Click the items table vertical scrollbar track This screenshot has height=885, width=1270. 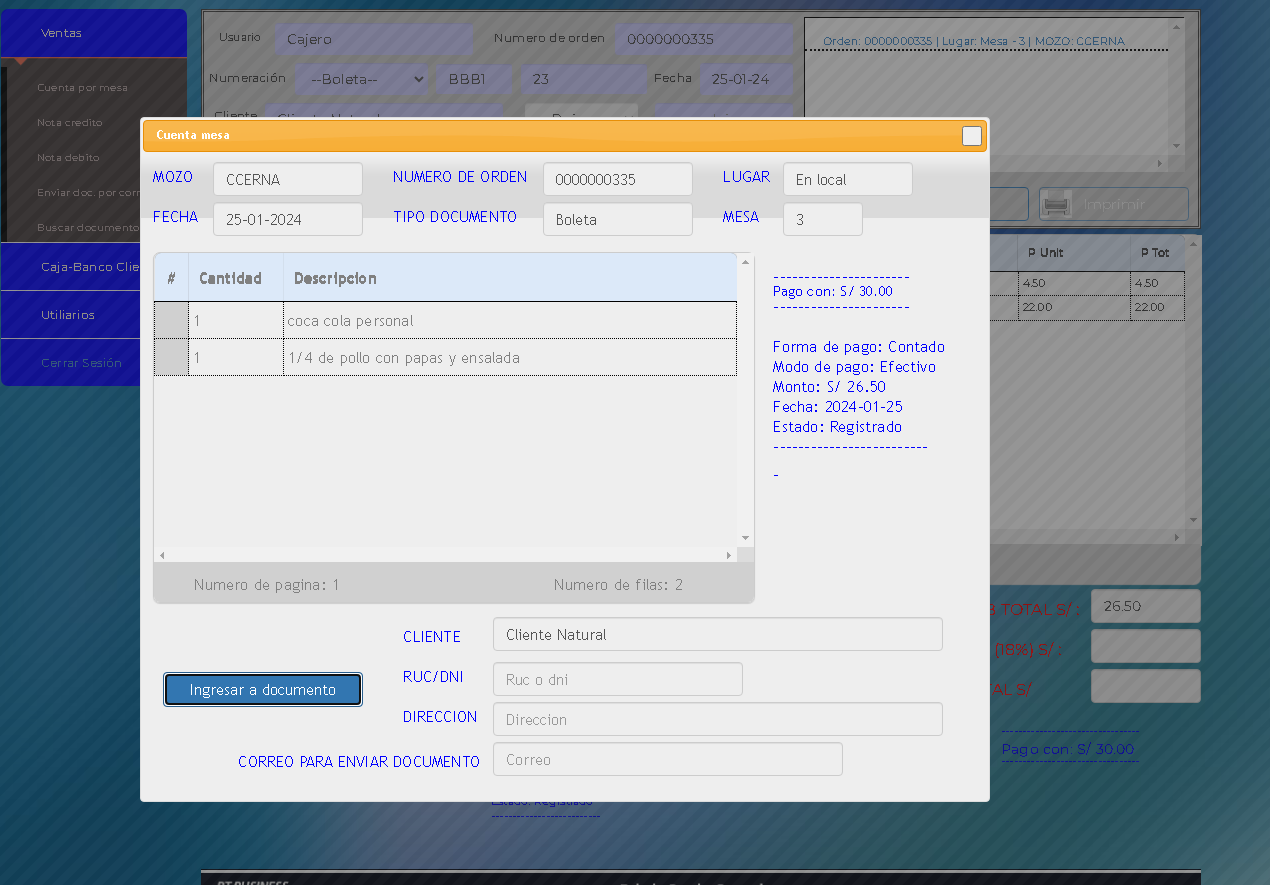[x=745, y=400]
